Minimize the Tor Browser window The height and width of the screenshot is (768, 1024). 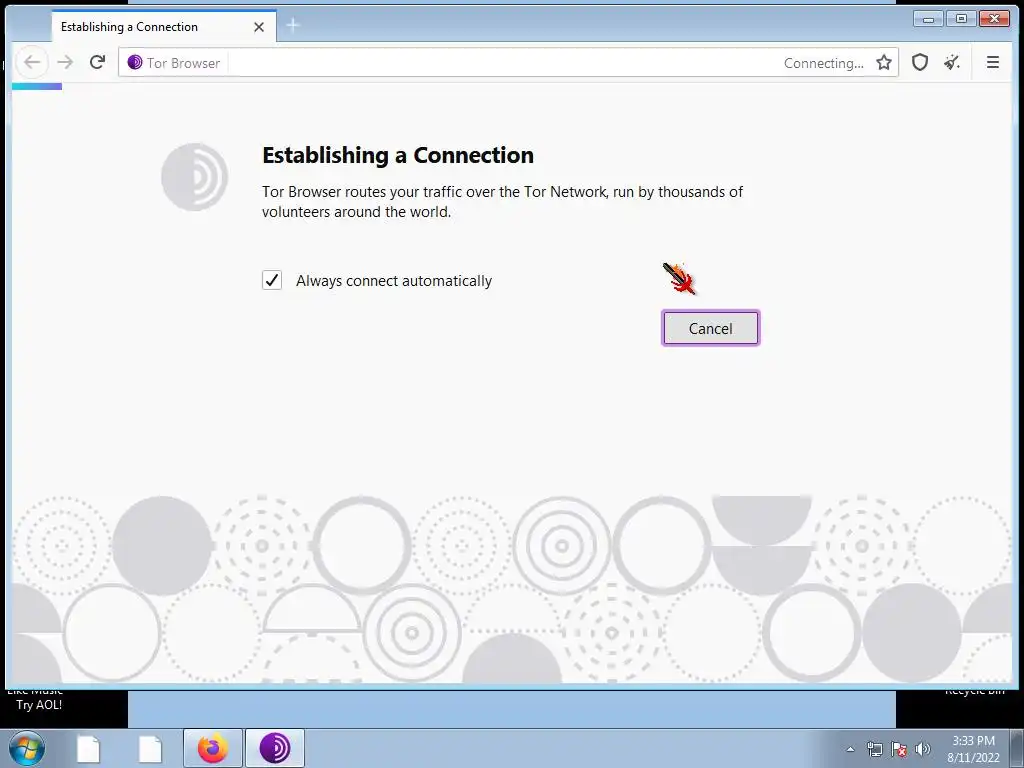[x=928, y=19]
